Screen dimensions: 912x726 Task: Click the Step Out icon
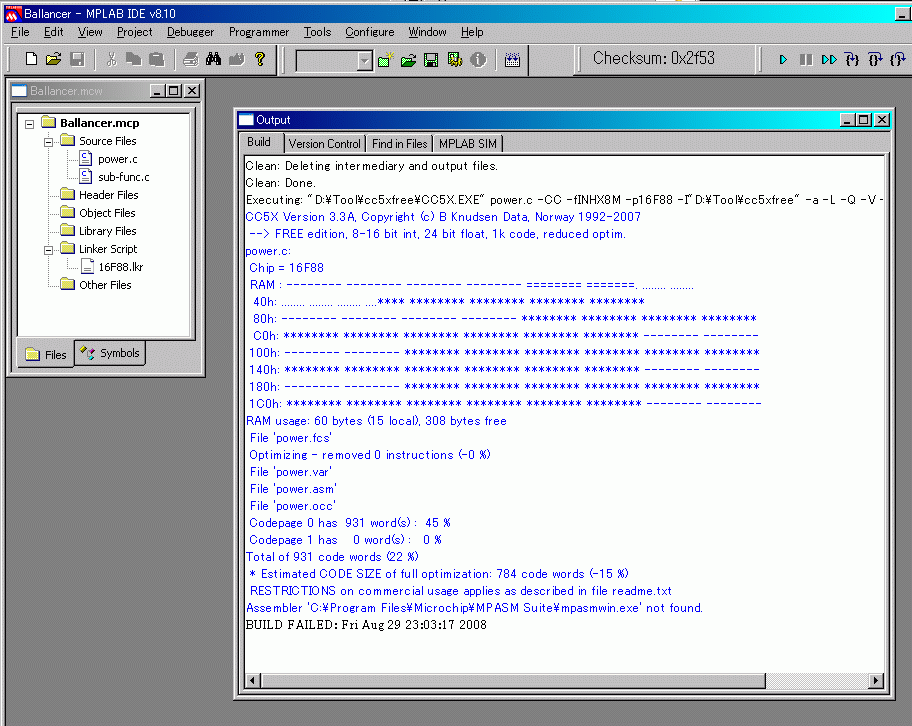897,59
